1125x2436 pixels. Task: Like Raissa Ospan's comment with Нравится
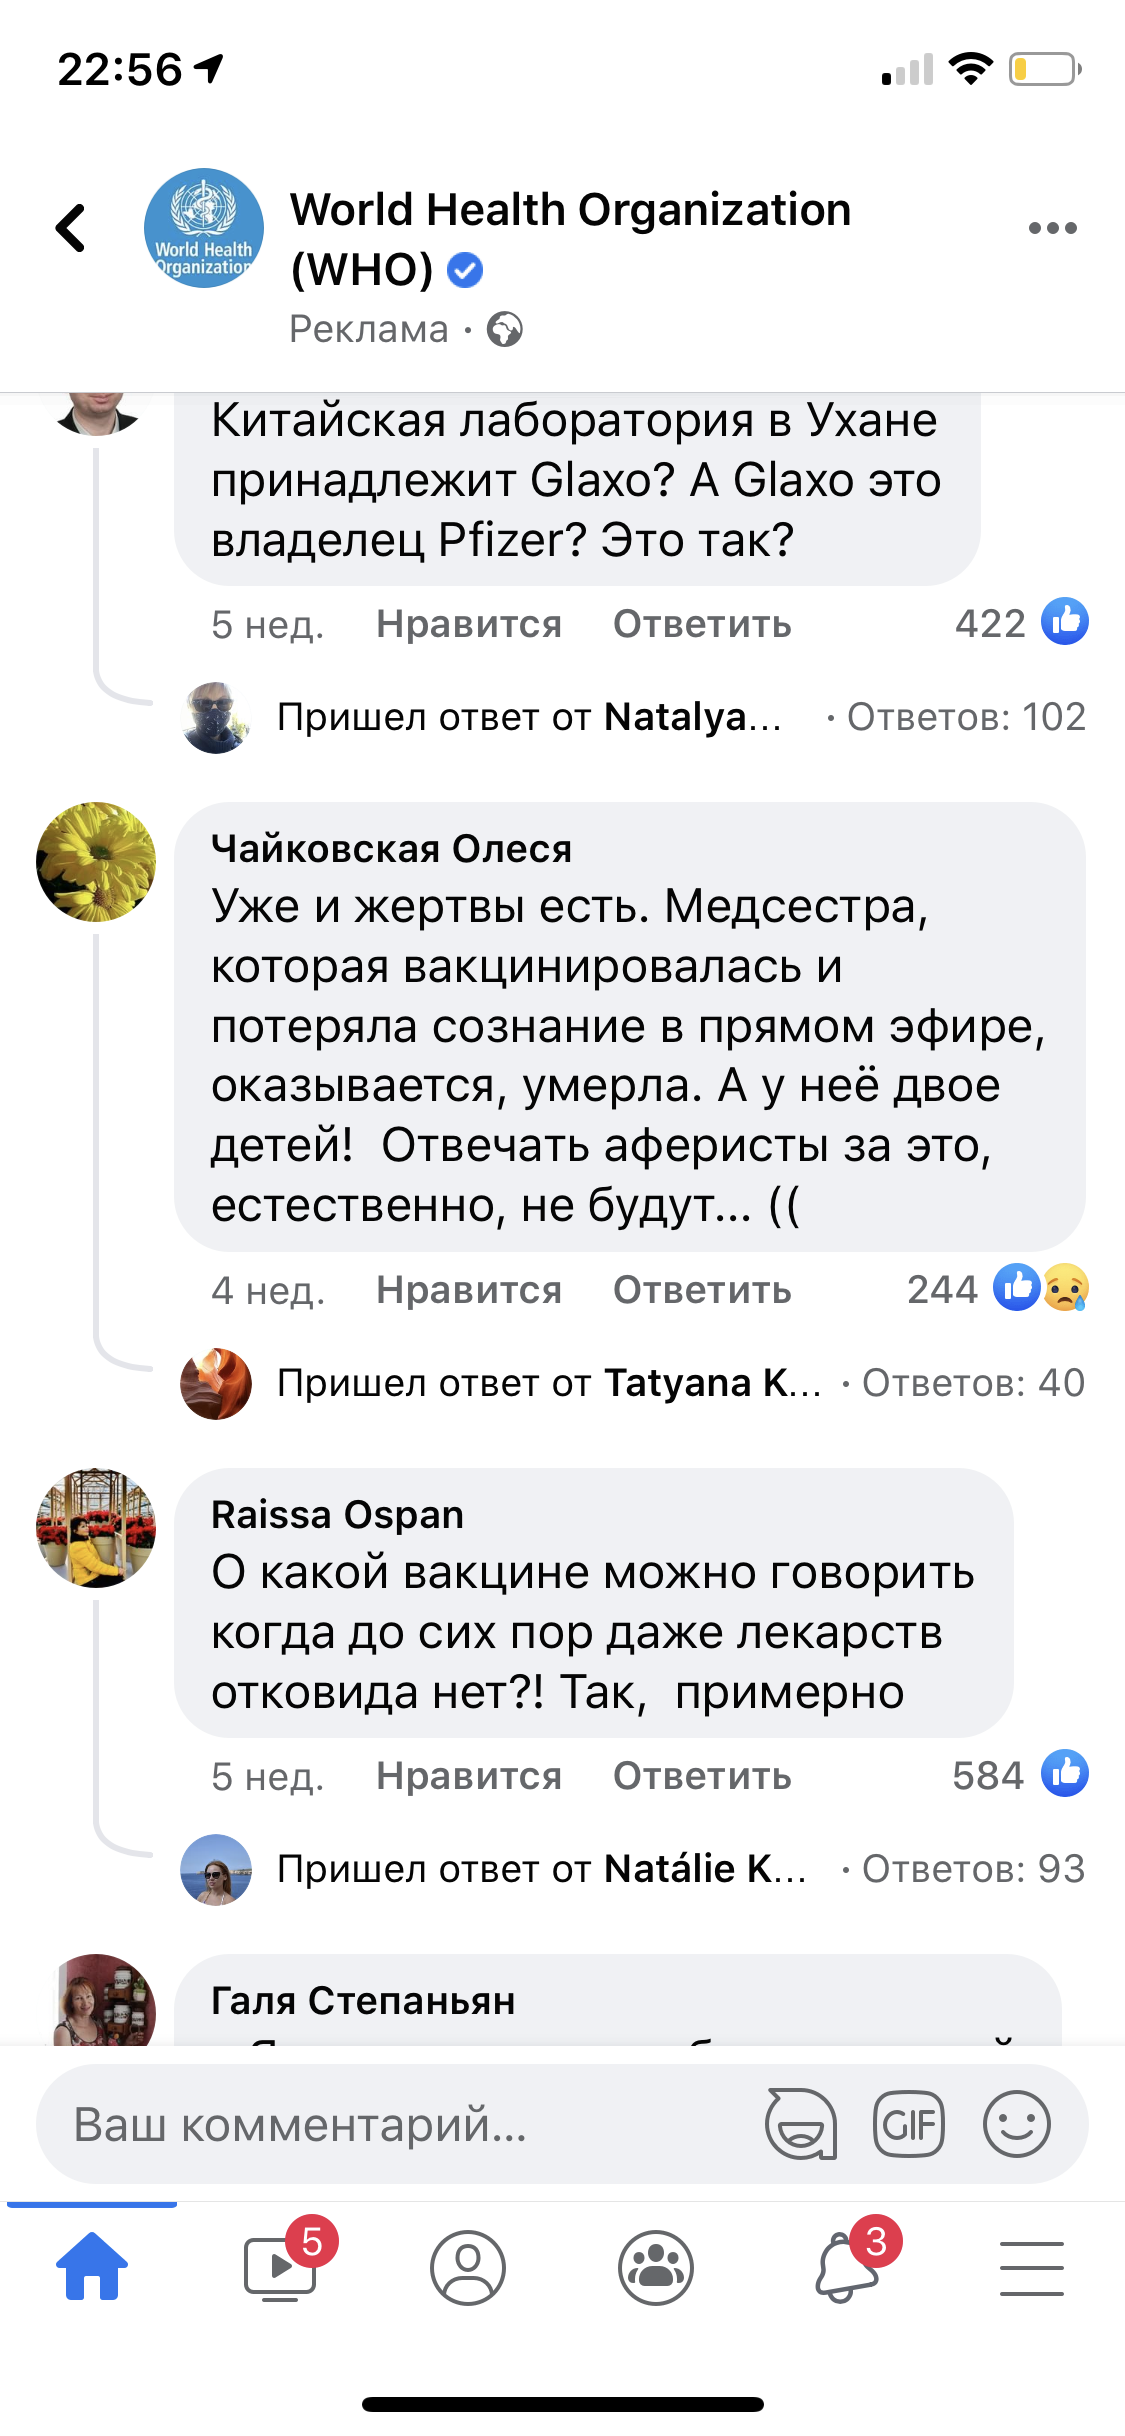click(469, 1776)
